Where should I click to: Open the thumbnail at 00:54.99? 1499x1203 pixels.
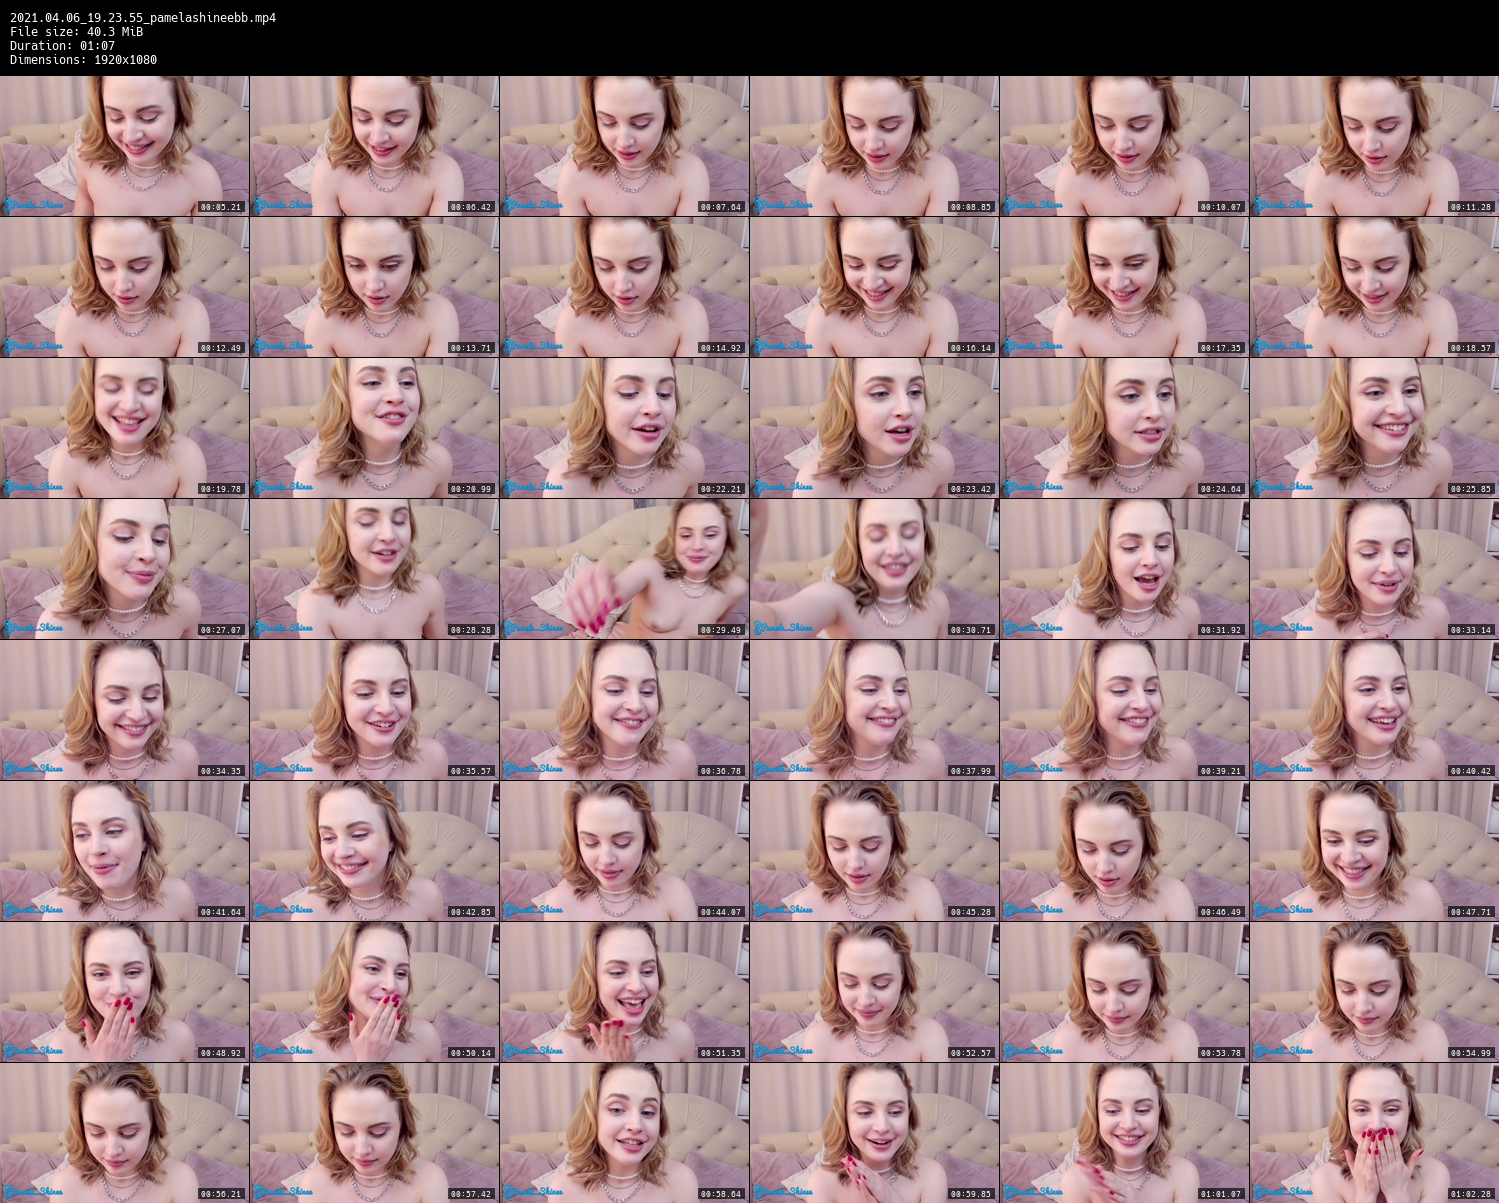pos(1374,992)
